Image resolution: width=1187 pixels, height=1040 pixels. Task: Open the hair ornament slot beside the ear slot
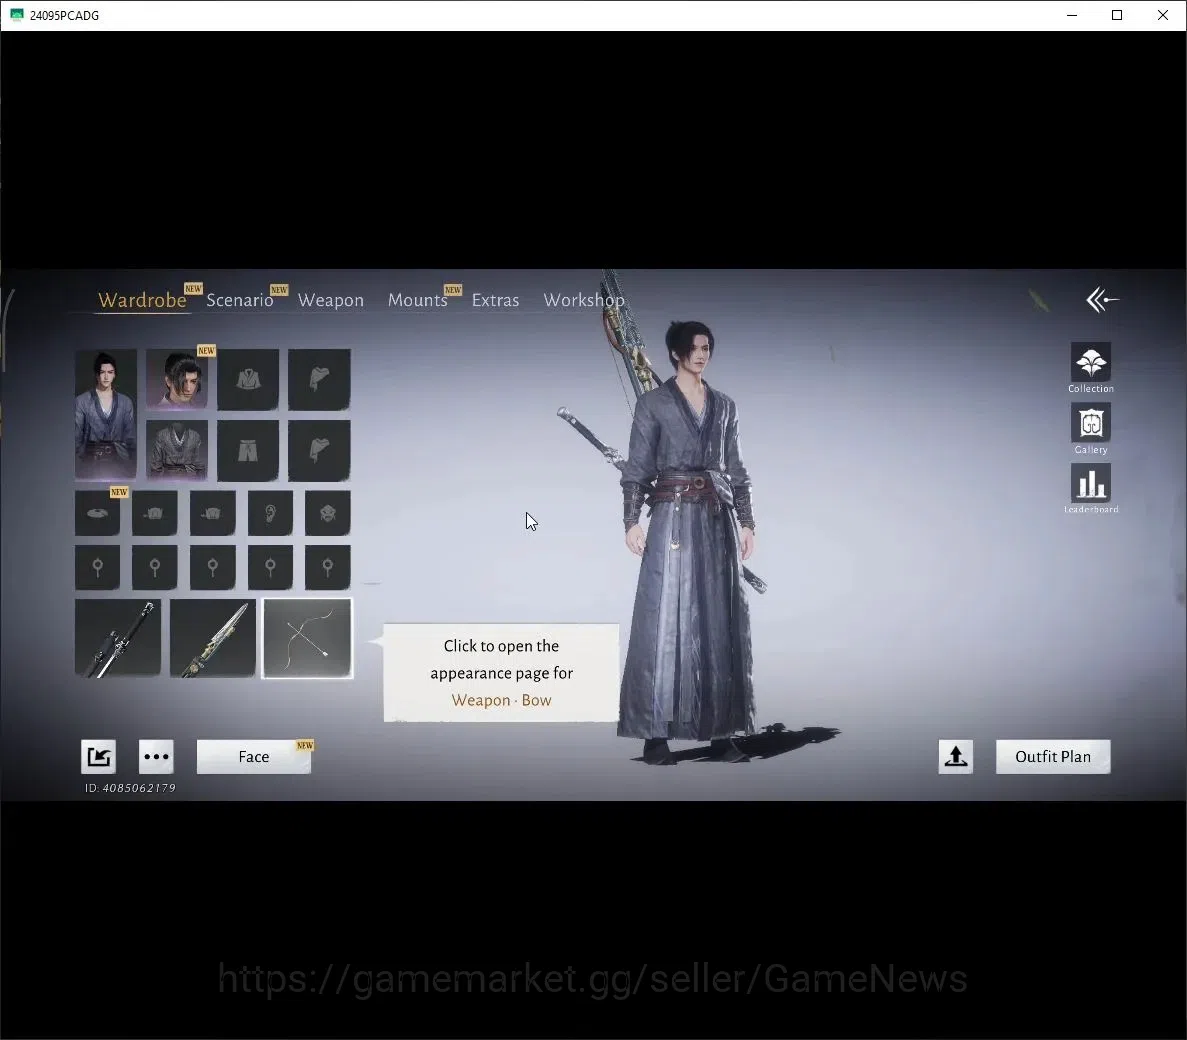click(213, 513)
